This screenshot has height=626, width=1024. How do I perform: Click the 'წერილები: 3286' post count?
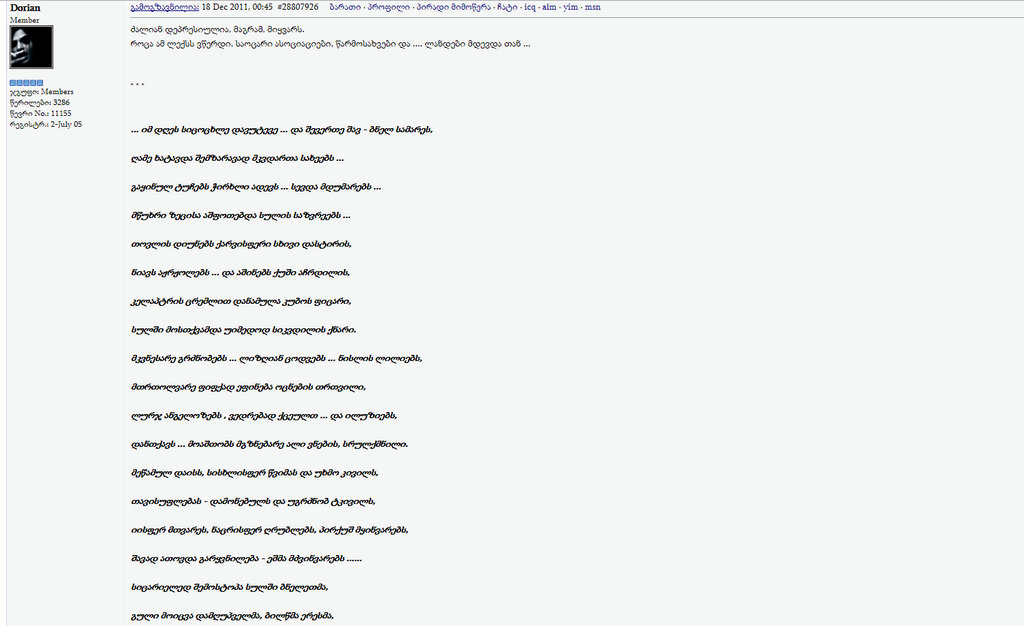click(40, 102)
